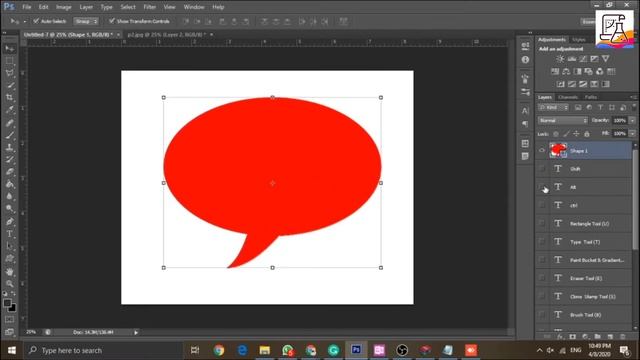Image resolution: width=640 pixels, height=360 pixels.
Task: Create a new layer icon
Action: tap(610, 337)
